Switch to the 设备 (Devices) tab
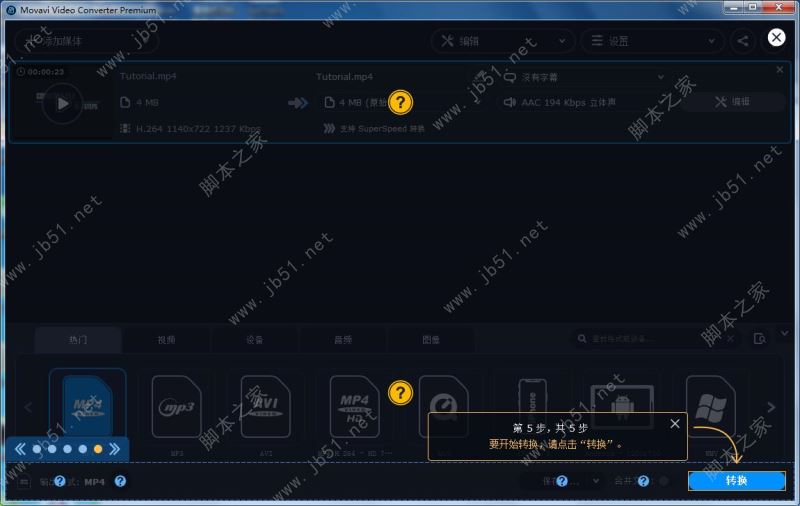The width and height of the screenshot is (800, 506). click(255, 340)
